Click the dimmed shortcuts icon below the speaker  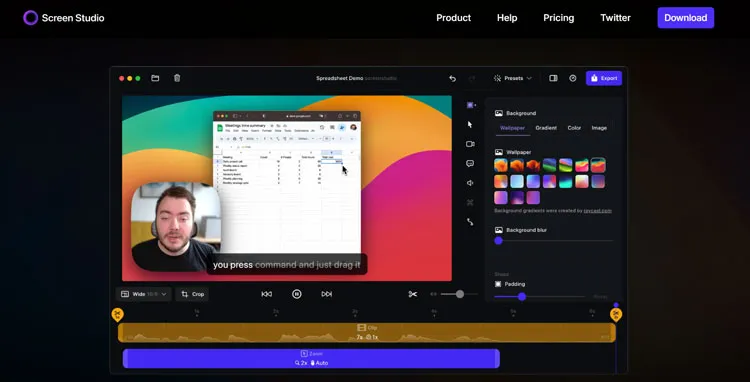(x=470, y=203)
